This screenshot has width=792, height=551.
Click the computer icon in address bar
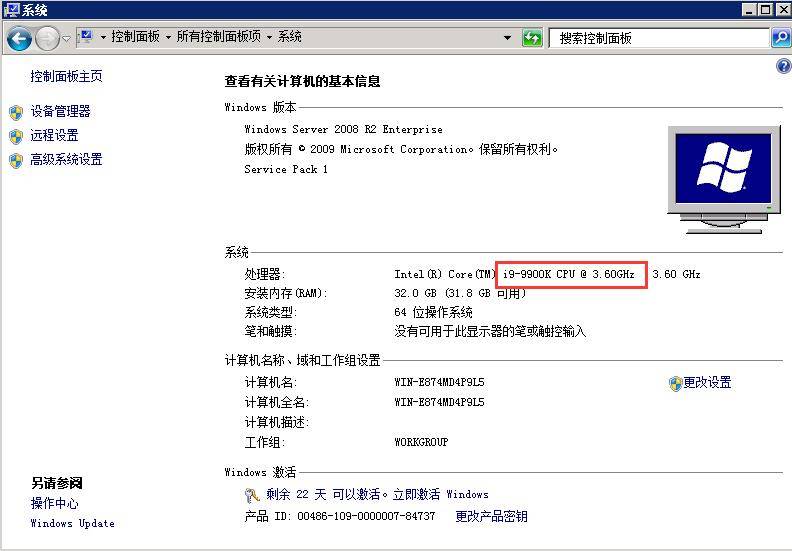[87, 36]
